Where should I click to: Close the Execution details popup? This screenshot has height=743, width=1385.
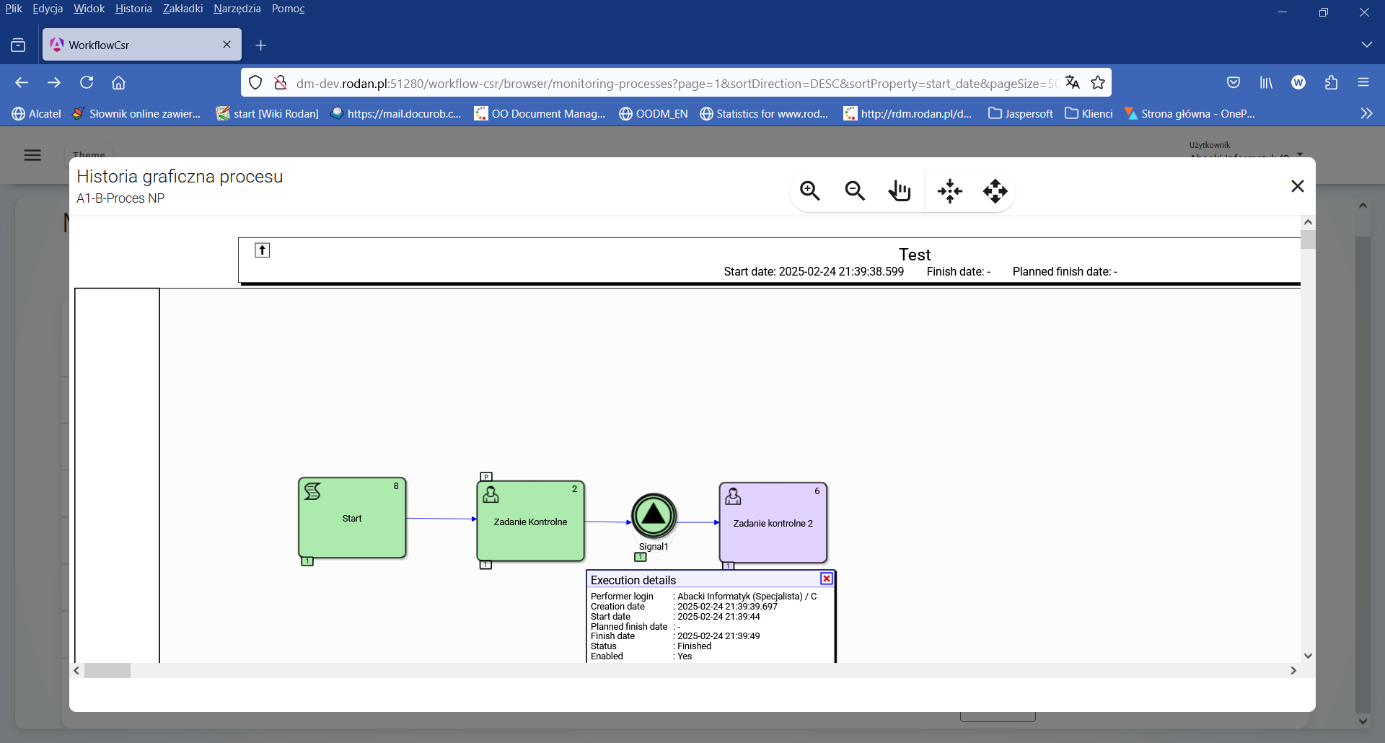click(x=825, y=579)
